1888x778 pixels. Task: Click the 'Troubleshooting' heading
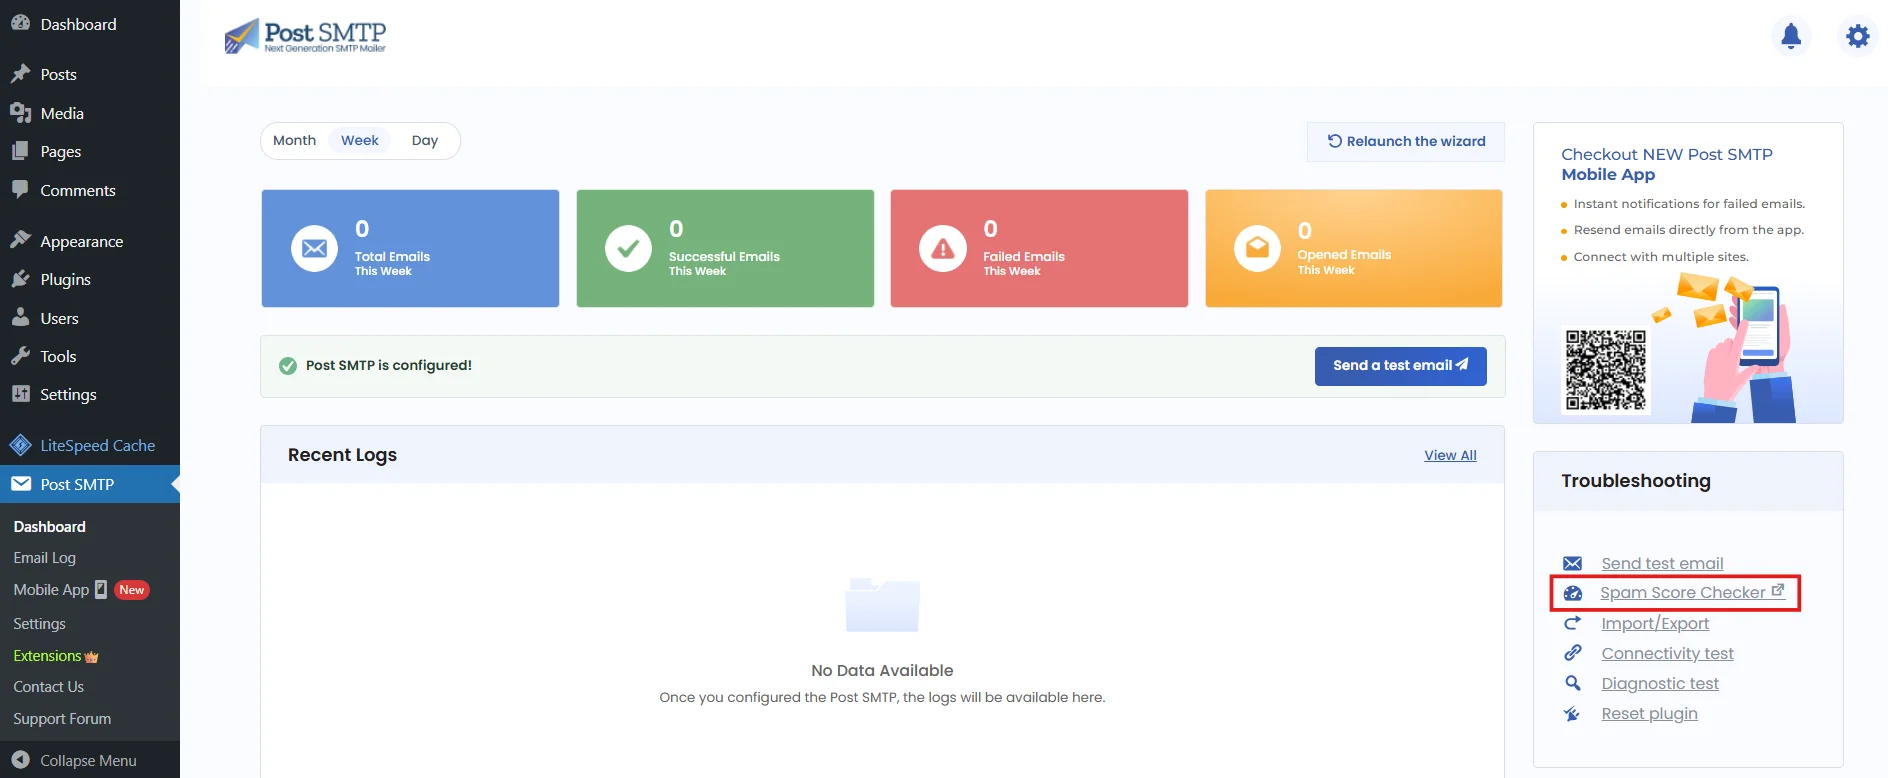[x=1636, y=481]
